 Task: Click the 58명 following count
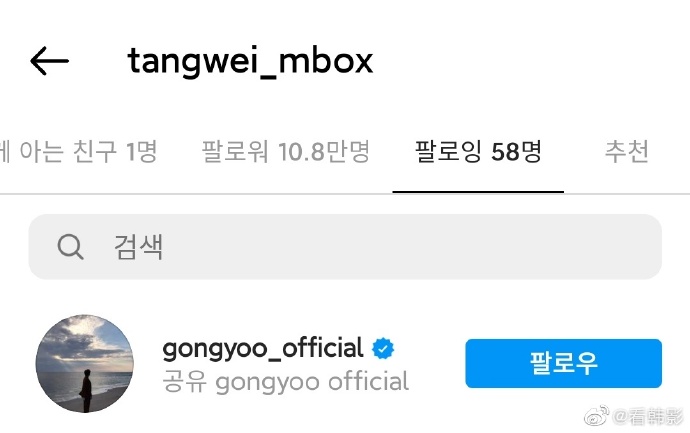516,151
